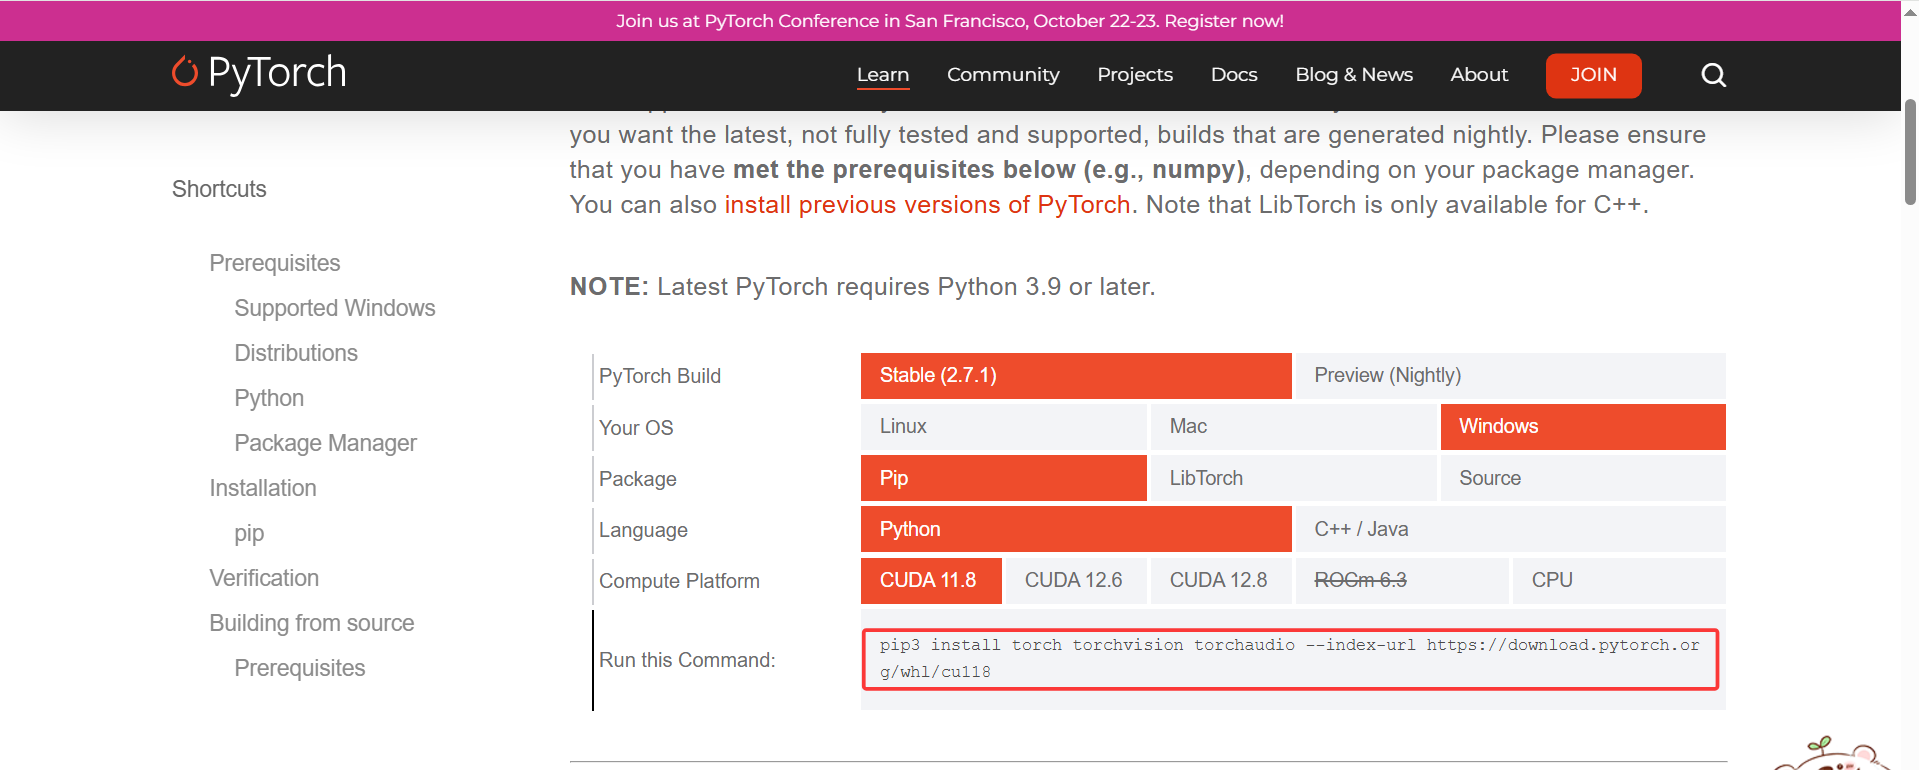Image resolution: width=1919 pixels, height=770 pixels.
Task: Click the pip3 install command text
Action: click(x=1290, y=659)
